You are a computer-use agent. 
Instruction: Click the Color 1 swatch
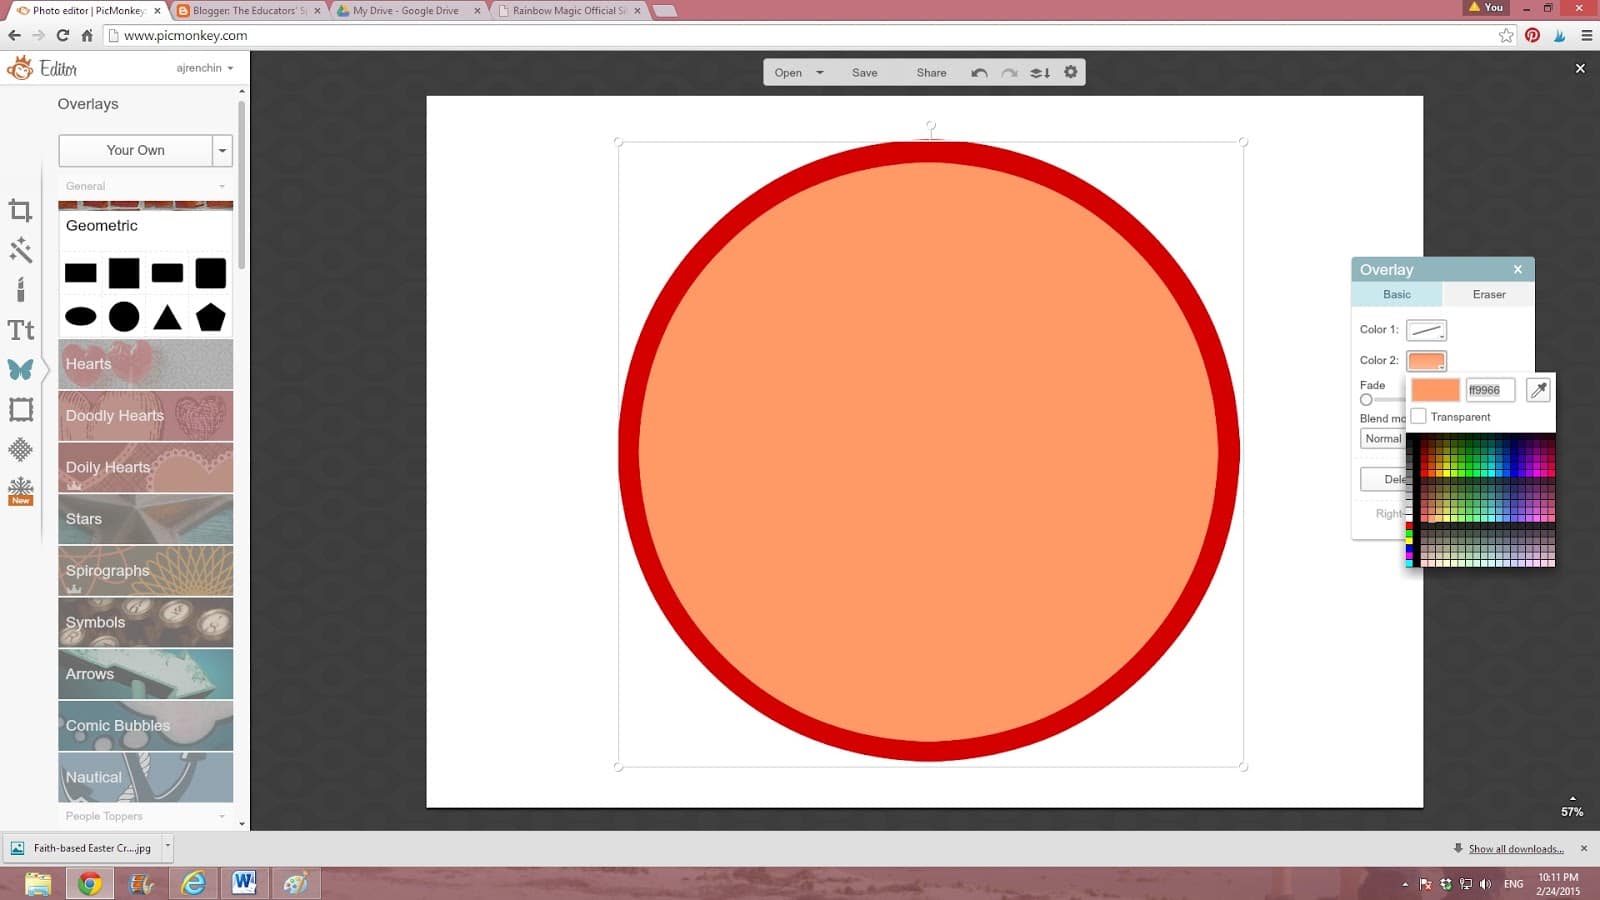1426,330
